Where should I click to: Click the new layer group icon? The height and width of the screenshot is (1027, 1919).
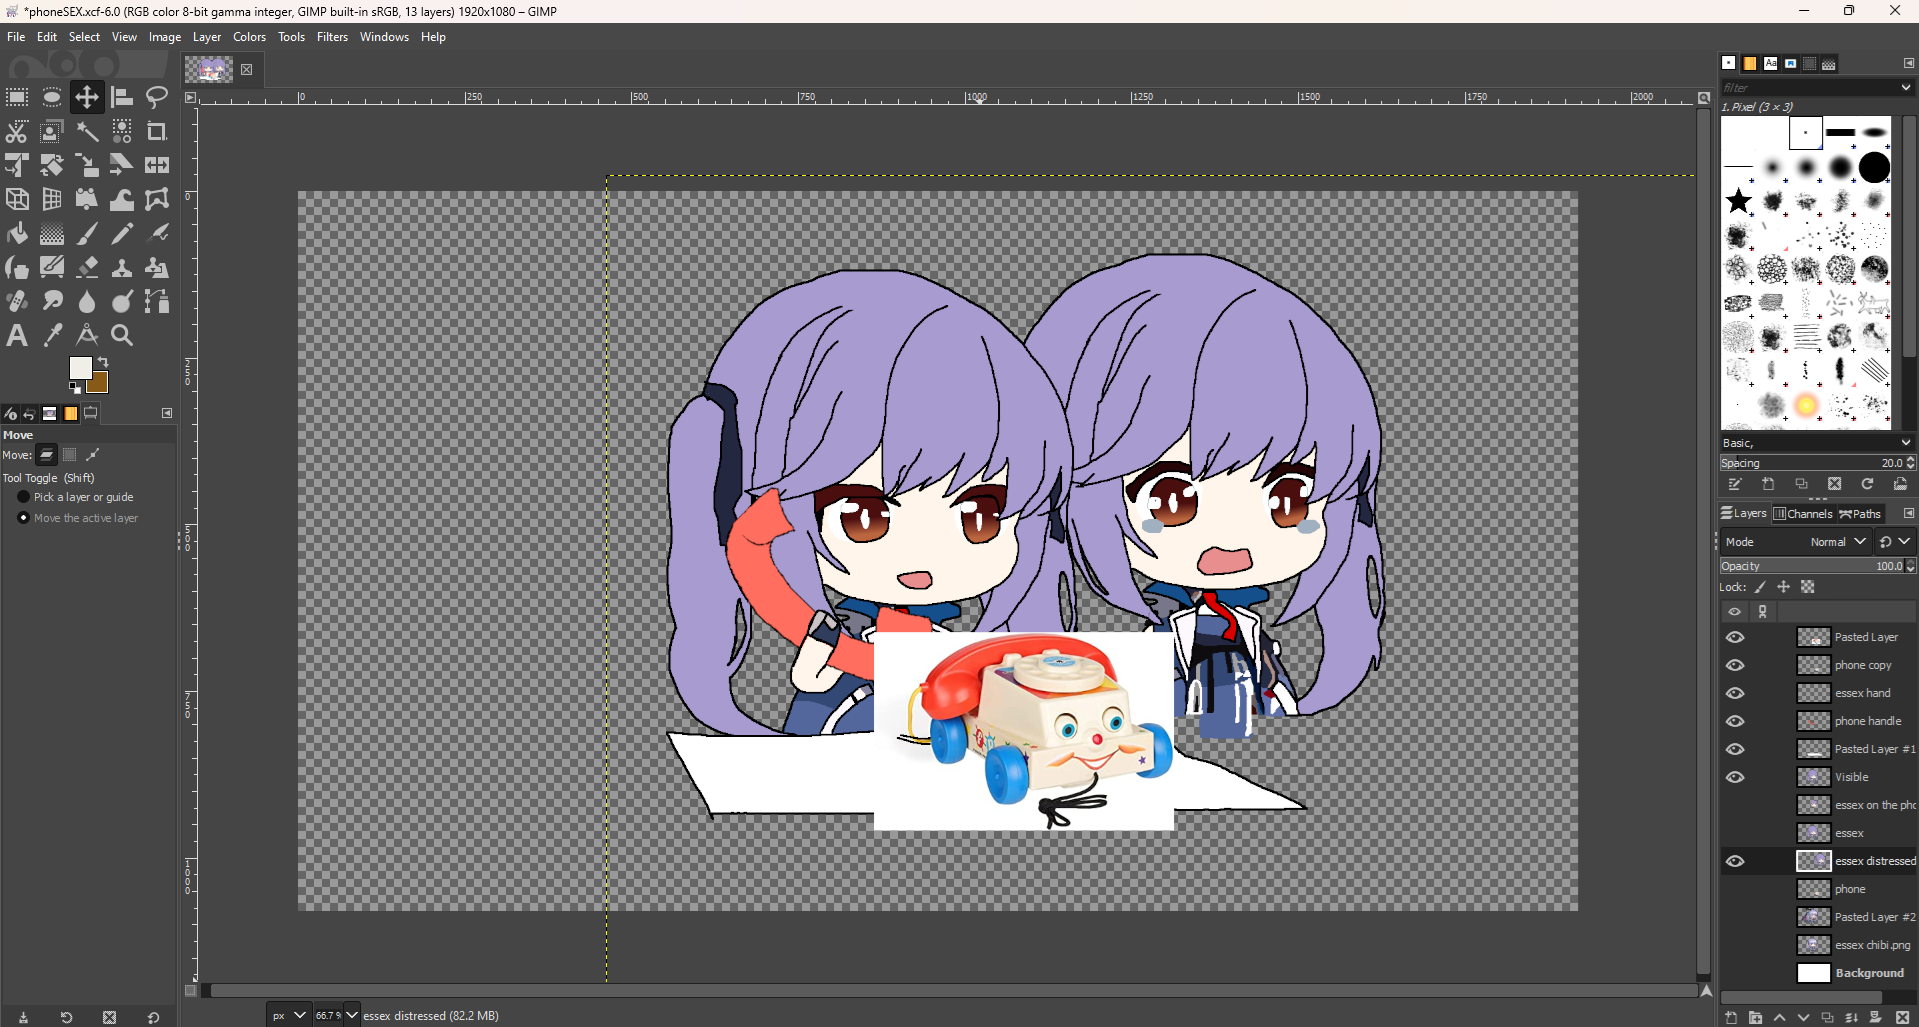point(1755,1017)
